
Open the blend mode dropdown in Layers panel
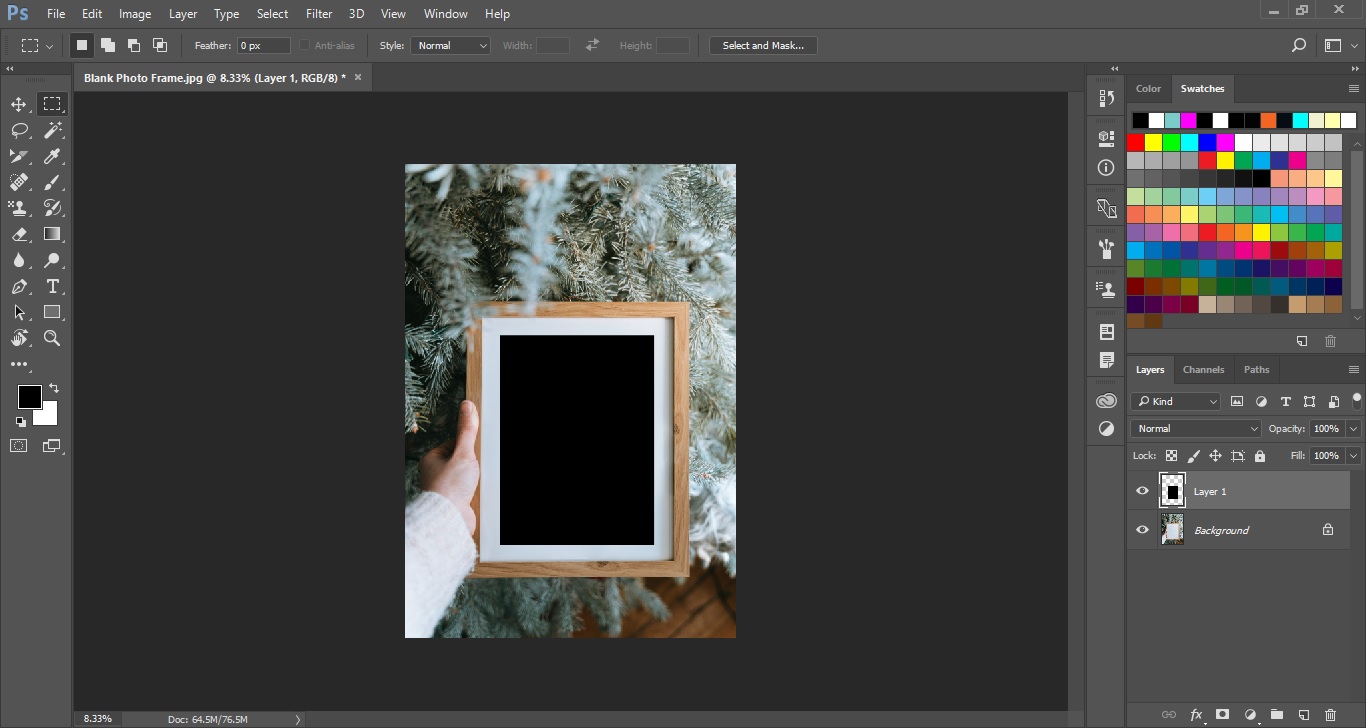tap(1194, 428)
